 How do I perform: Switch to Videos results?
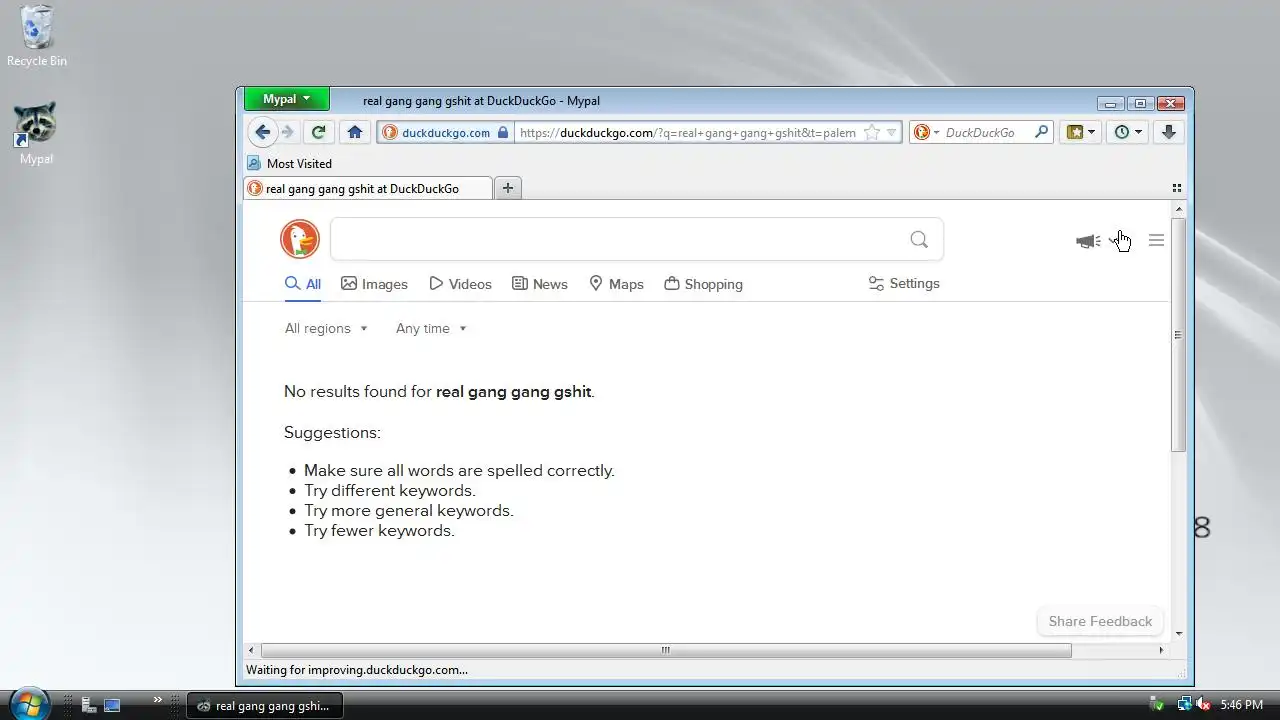[460, 284]
